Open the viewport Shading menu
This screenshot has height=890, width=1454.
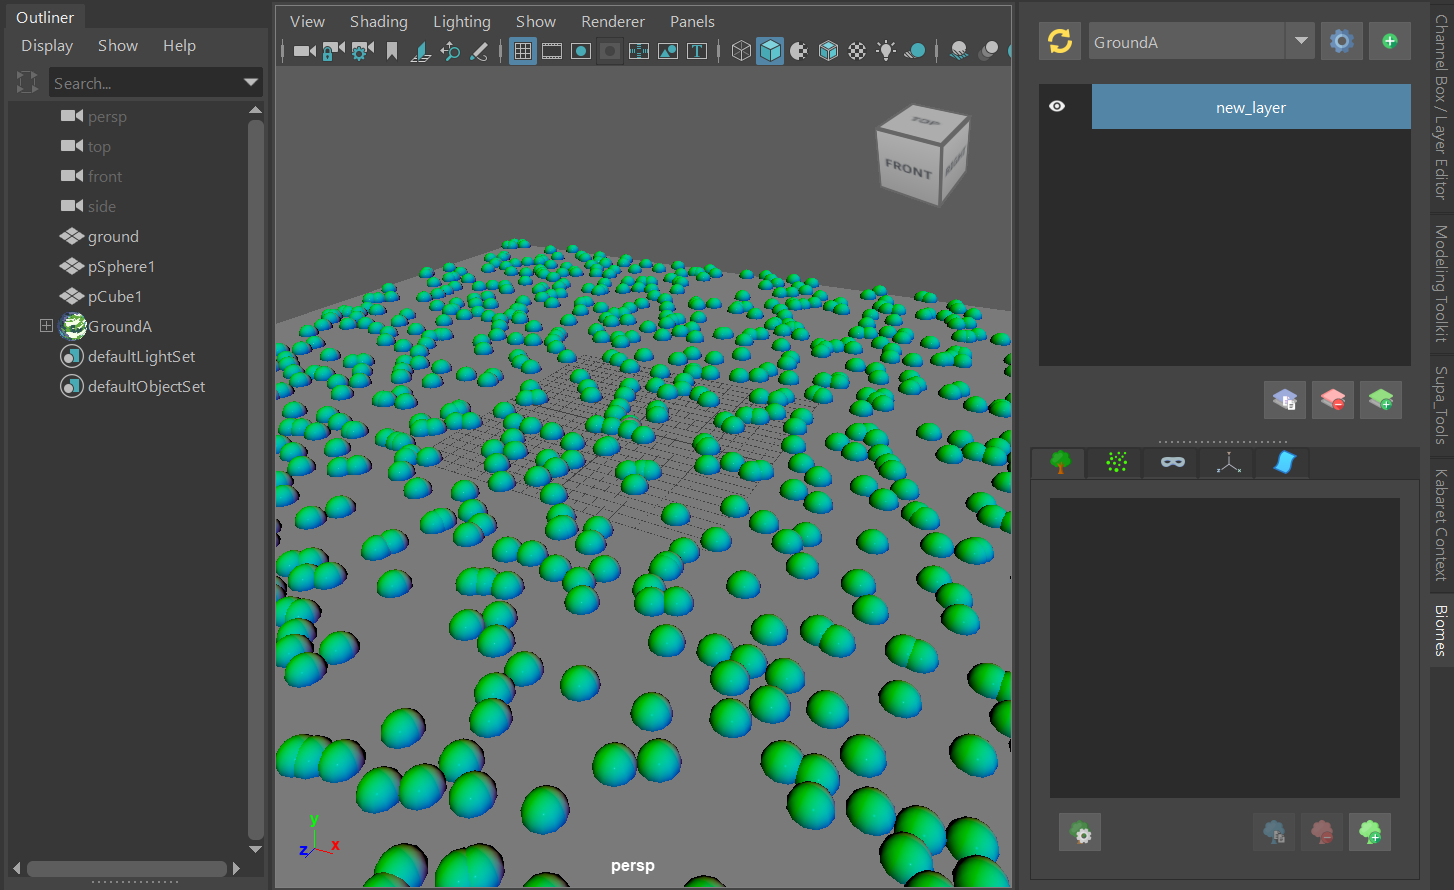tap(379, 21)
